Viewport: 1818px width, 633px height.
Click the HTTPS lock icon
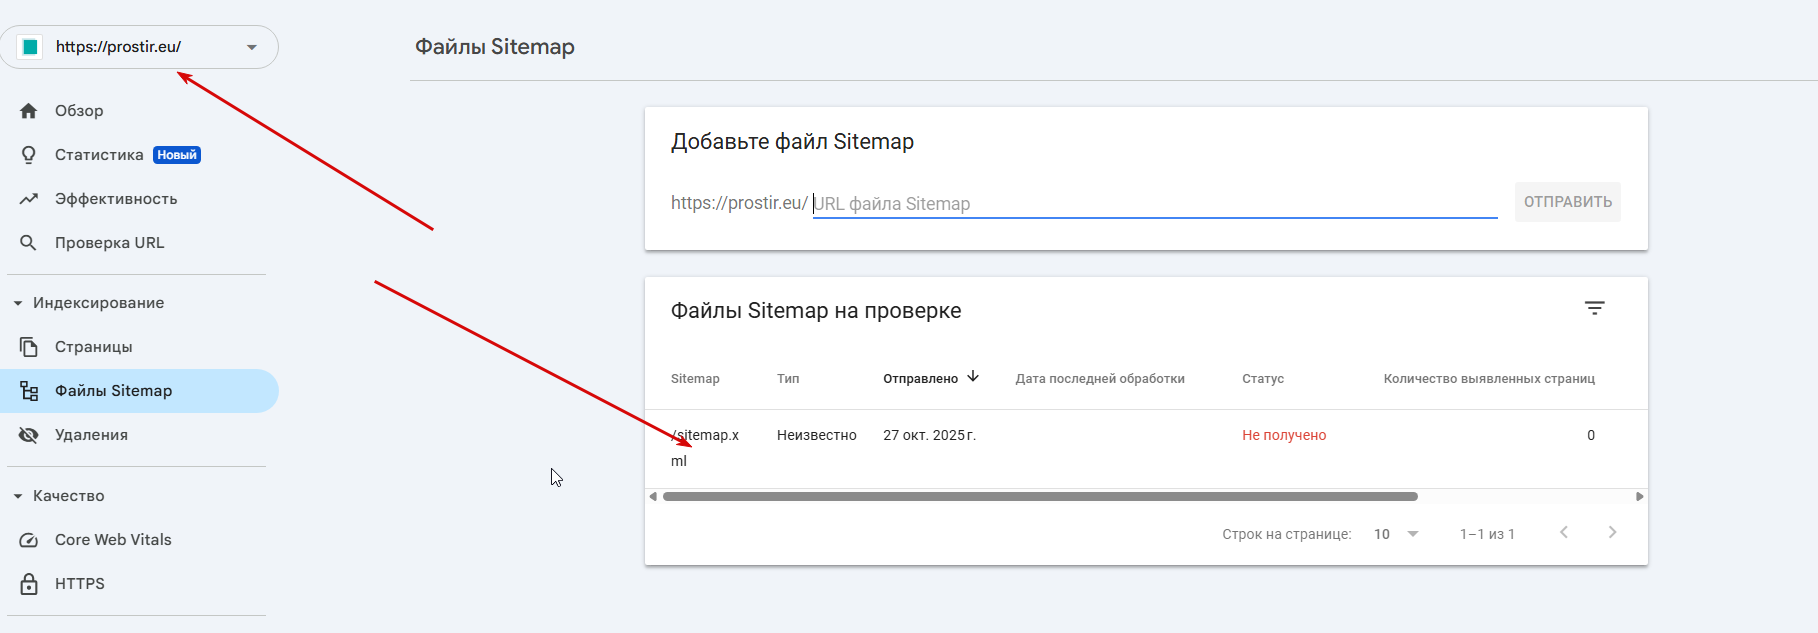pos(29,584)
